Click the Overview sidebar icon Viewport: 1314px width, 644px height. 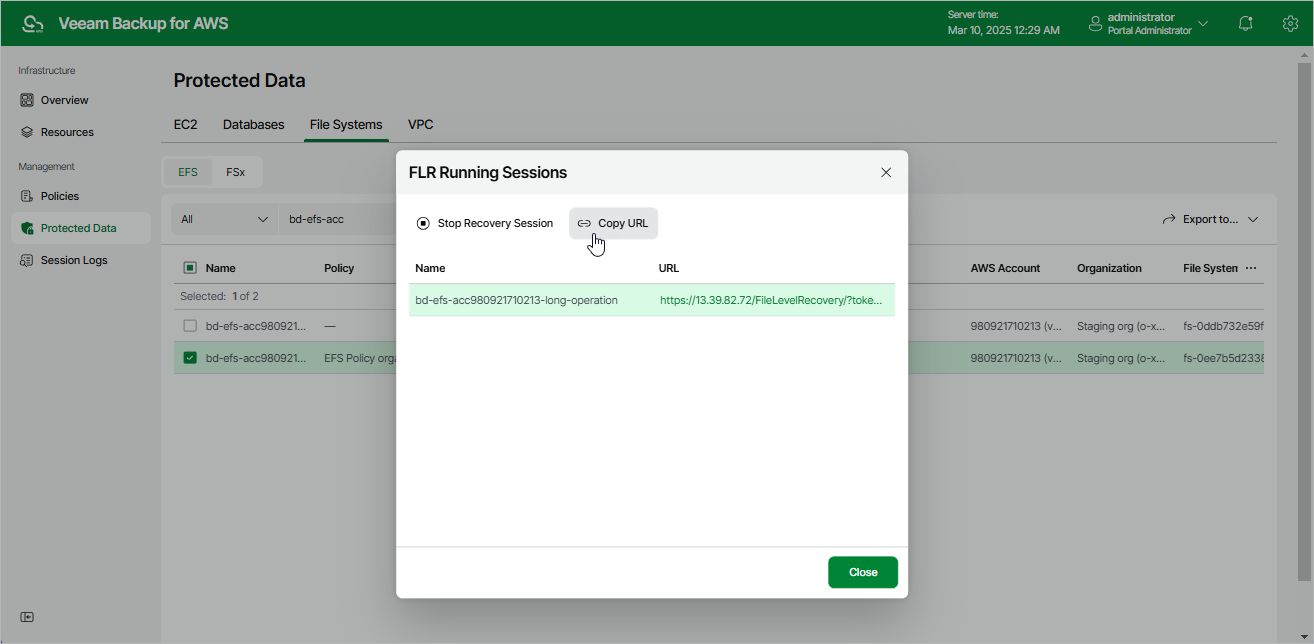click(27, 100)
